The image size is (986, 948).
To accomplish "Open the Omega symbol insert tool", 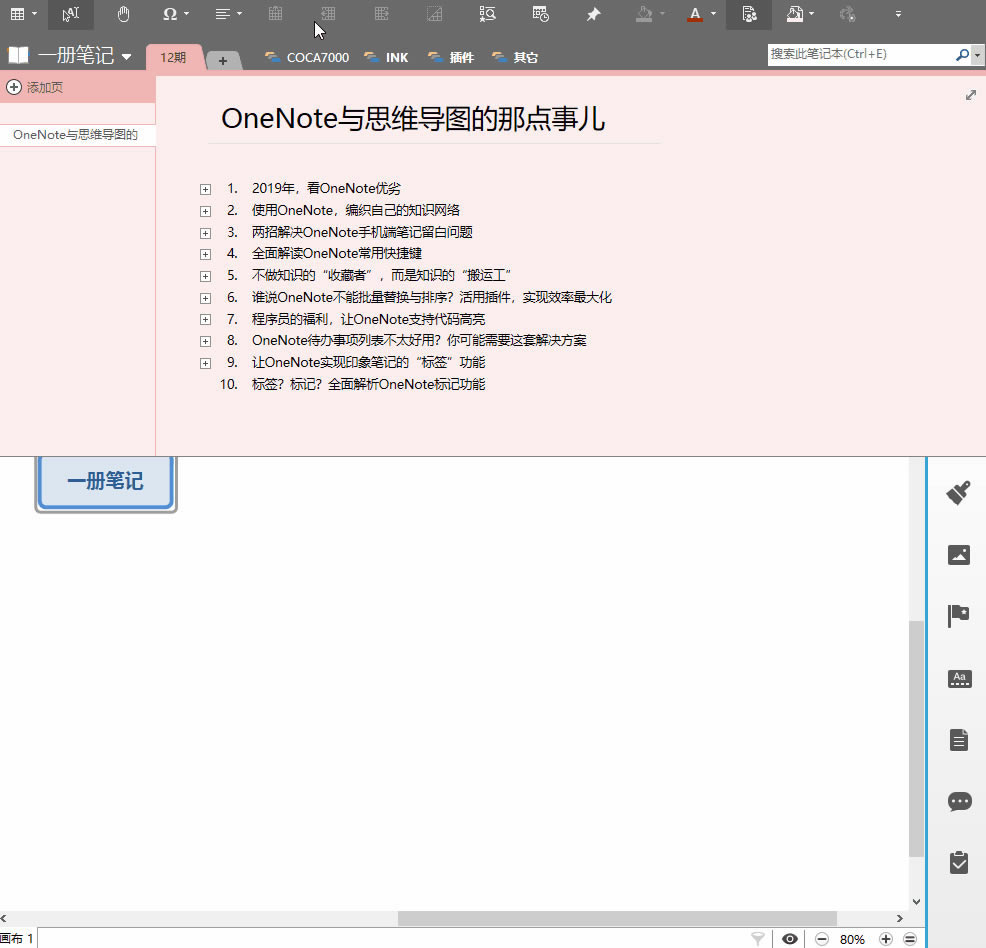I will click(x=169, y=14).
